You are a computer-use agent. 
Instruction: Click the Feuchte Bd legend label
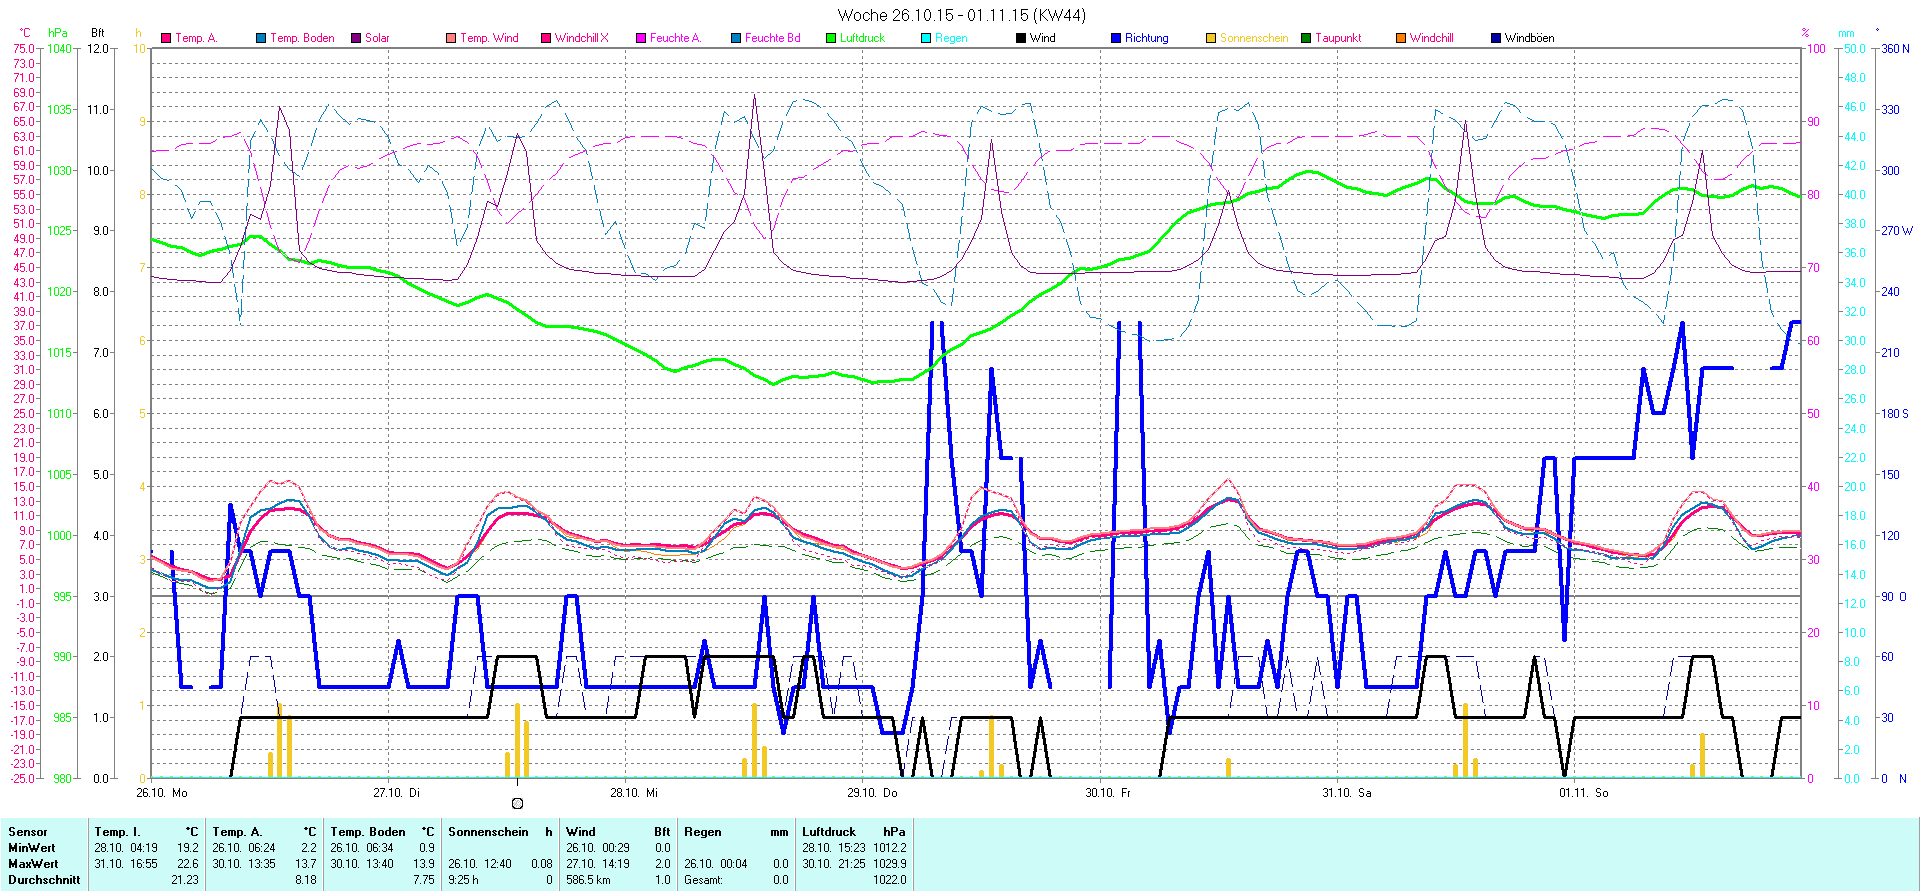coord(772,38)
